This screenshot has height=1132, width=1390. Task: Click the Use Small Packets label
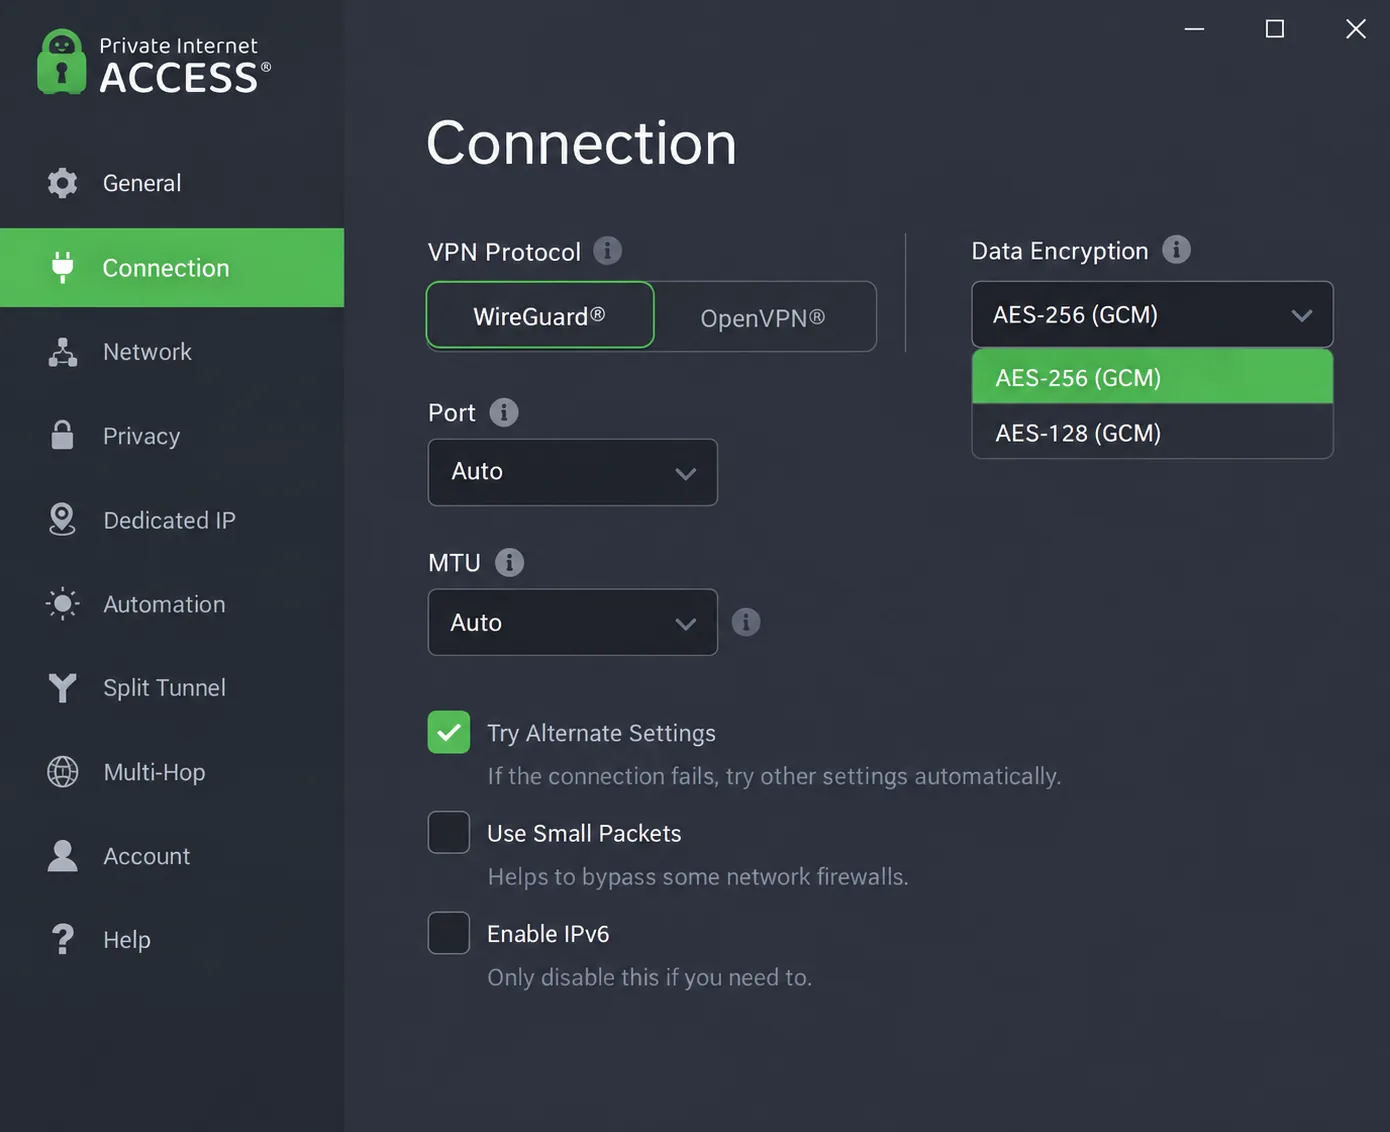point(584,833)
